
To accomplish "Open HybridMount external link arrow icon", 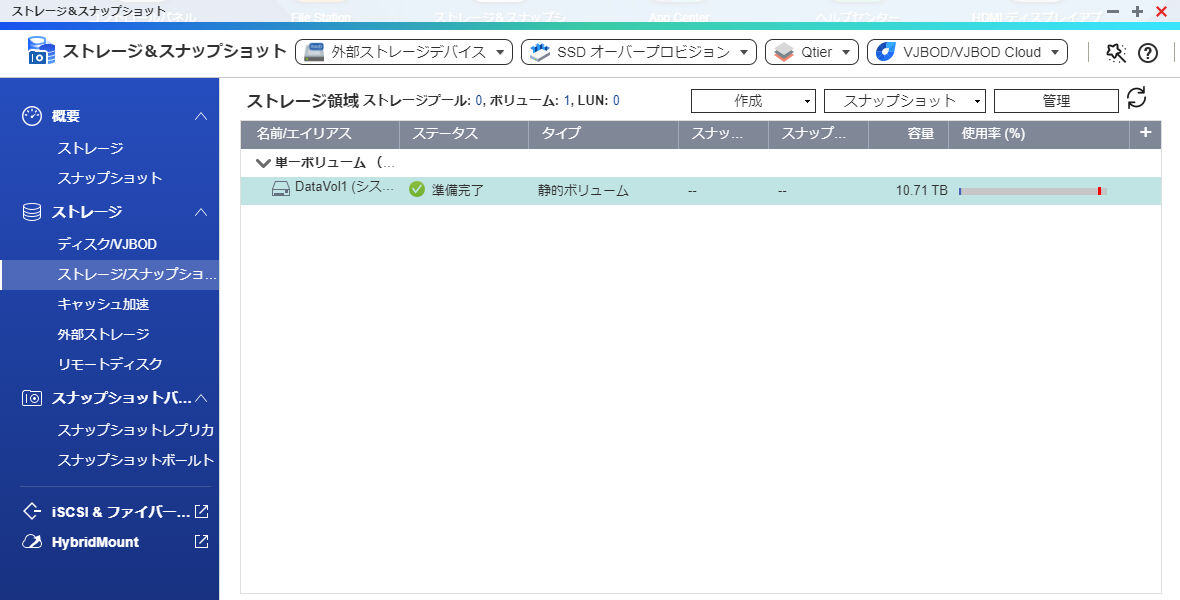I will 201,541.
